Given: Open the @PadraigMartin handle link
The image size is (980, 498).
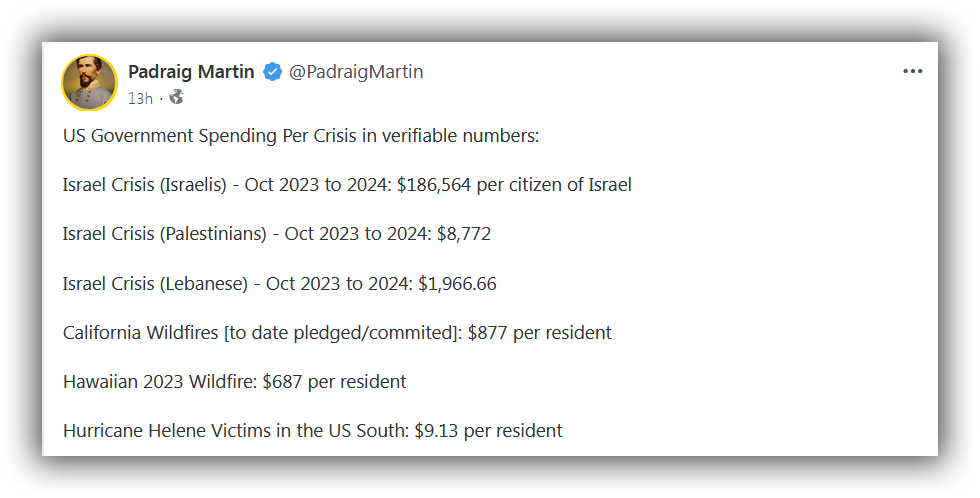Looking at the screenshot, I should point(356,72).
